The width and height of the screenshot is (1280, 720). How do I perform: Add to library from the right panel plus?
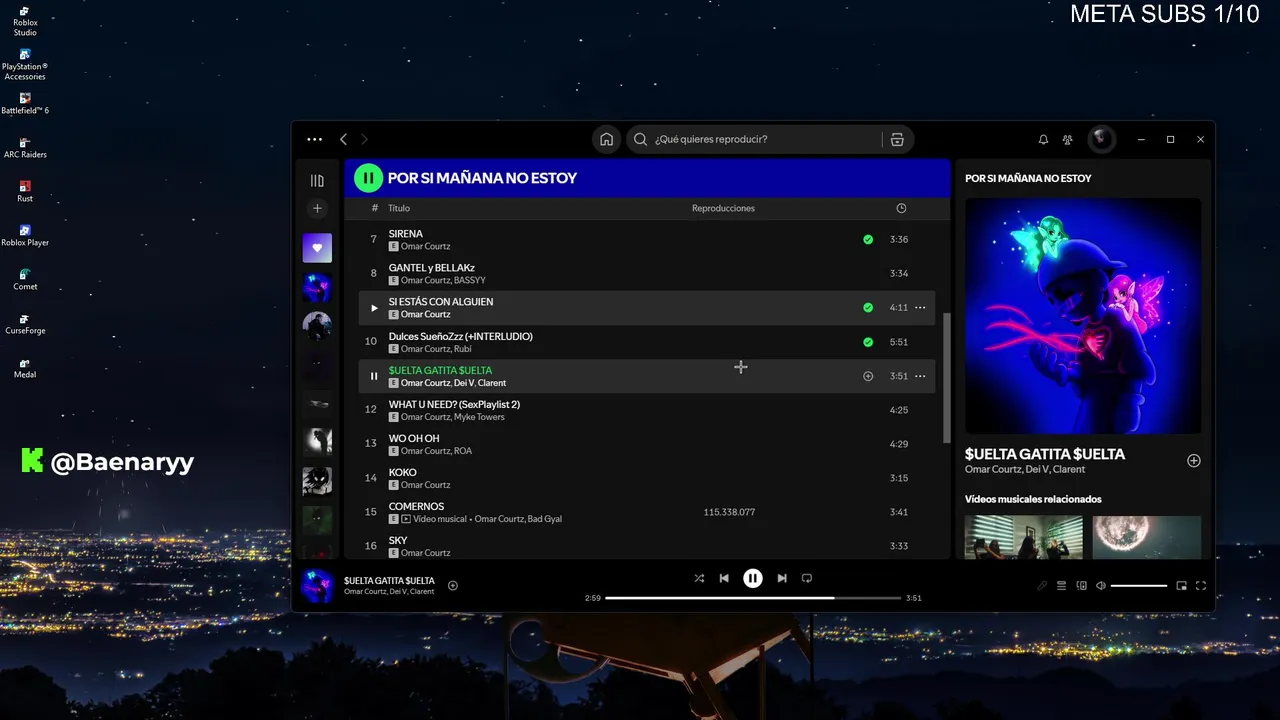(x=1193, y=461)
